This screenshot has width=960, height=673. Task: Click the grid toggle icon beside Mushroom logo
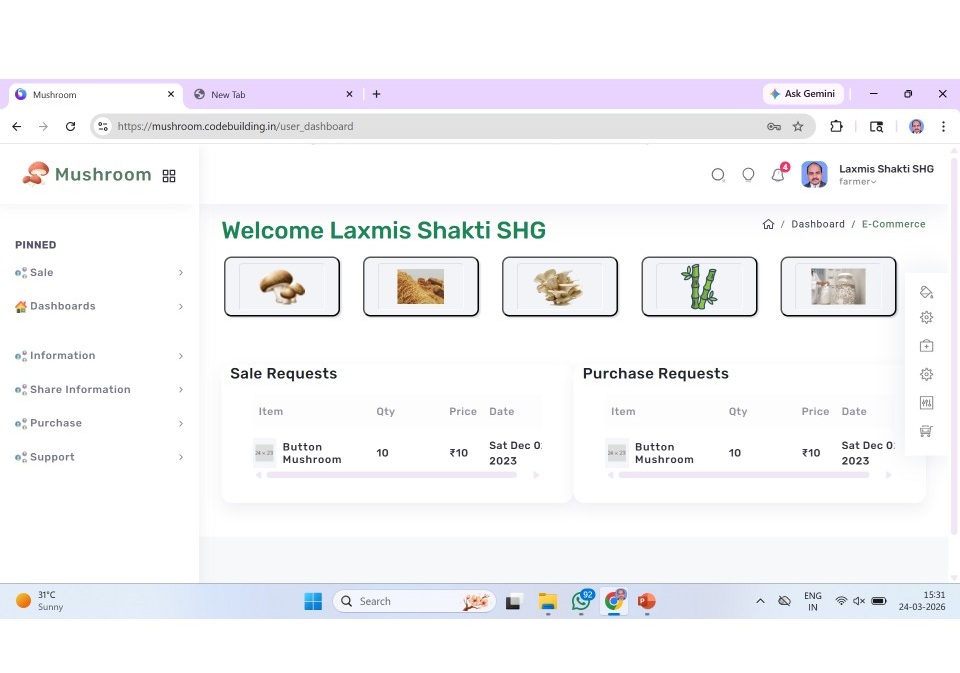169,176
